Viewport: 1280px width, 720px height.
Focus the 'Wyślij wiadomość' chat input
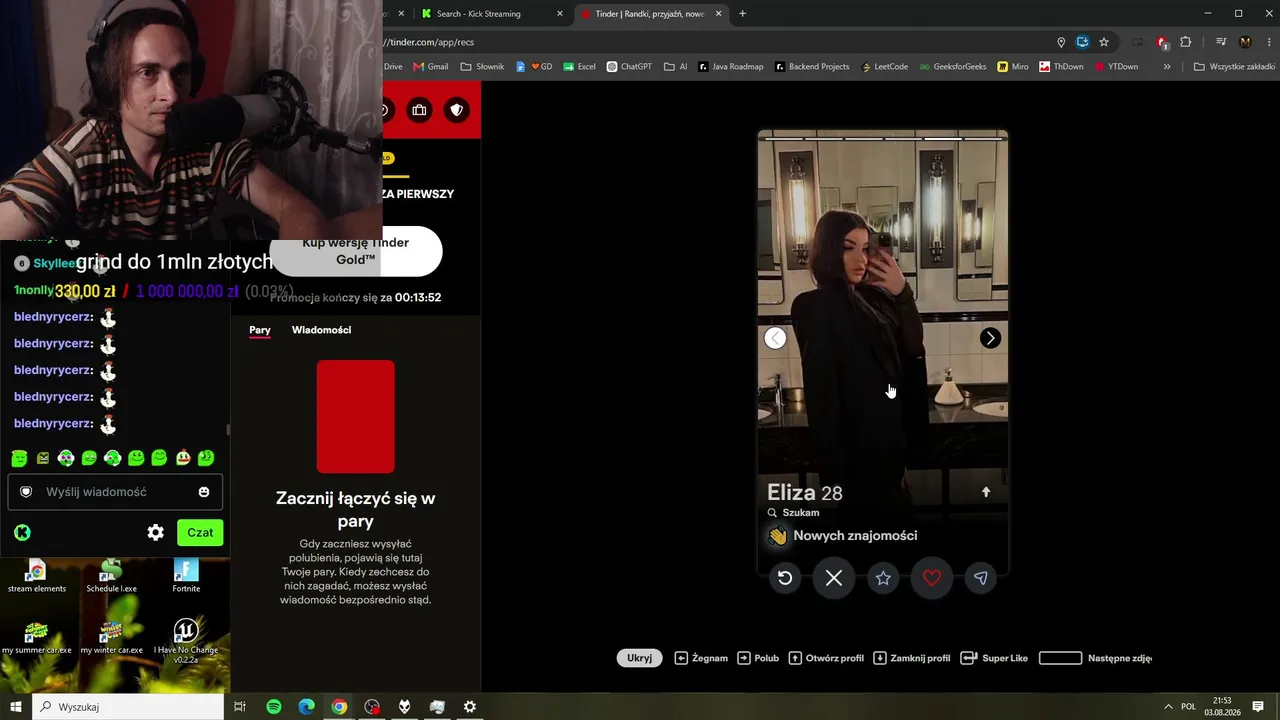pyautogui.click(x=115, y=492)
